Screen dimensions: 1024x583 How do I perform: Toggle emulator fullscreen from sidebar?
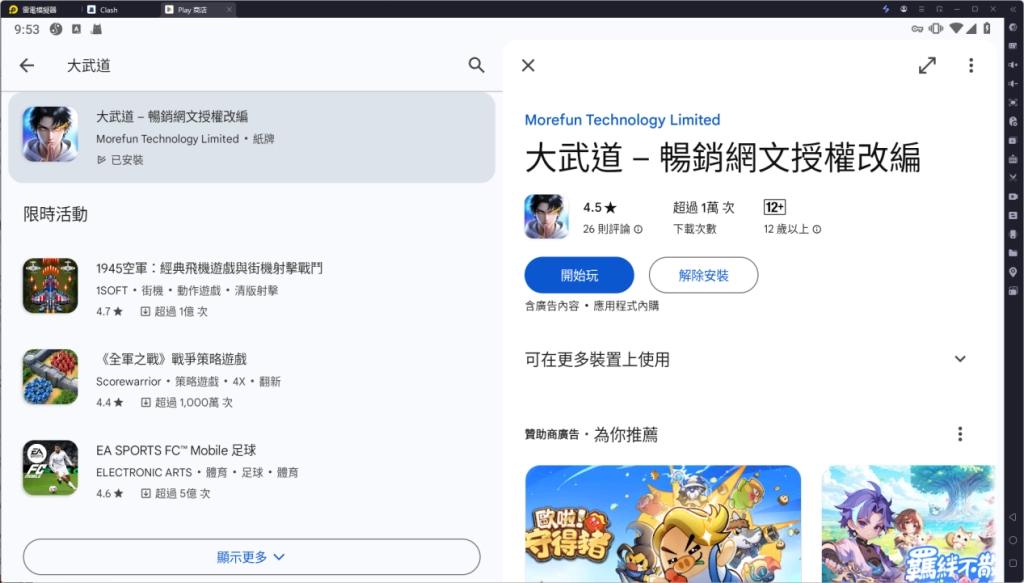point(1013,102)
